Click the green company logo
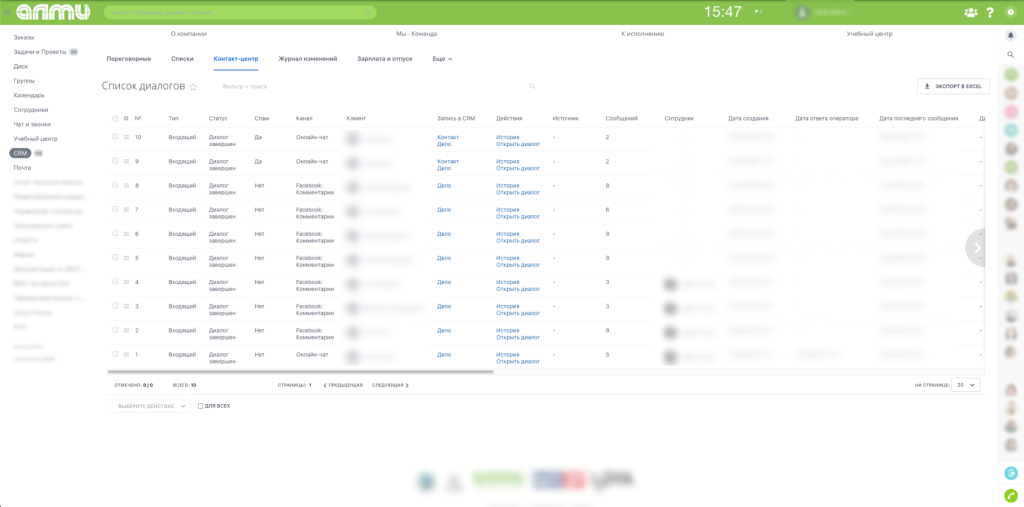Viewport: 1024px width, 507px height. click(x=53, y=12)
